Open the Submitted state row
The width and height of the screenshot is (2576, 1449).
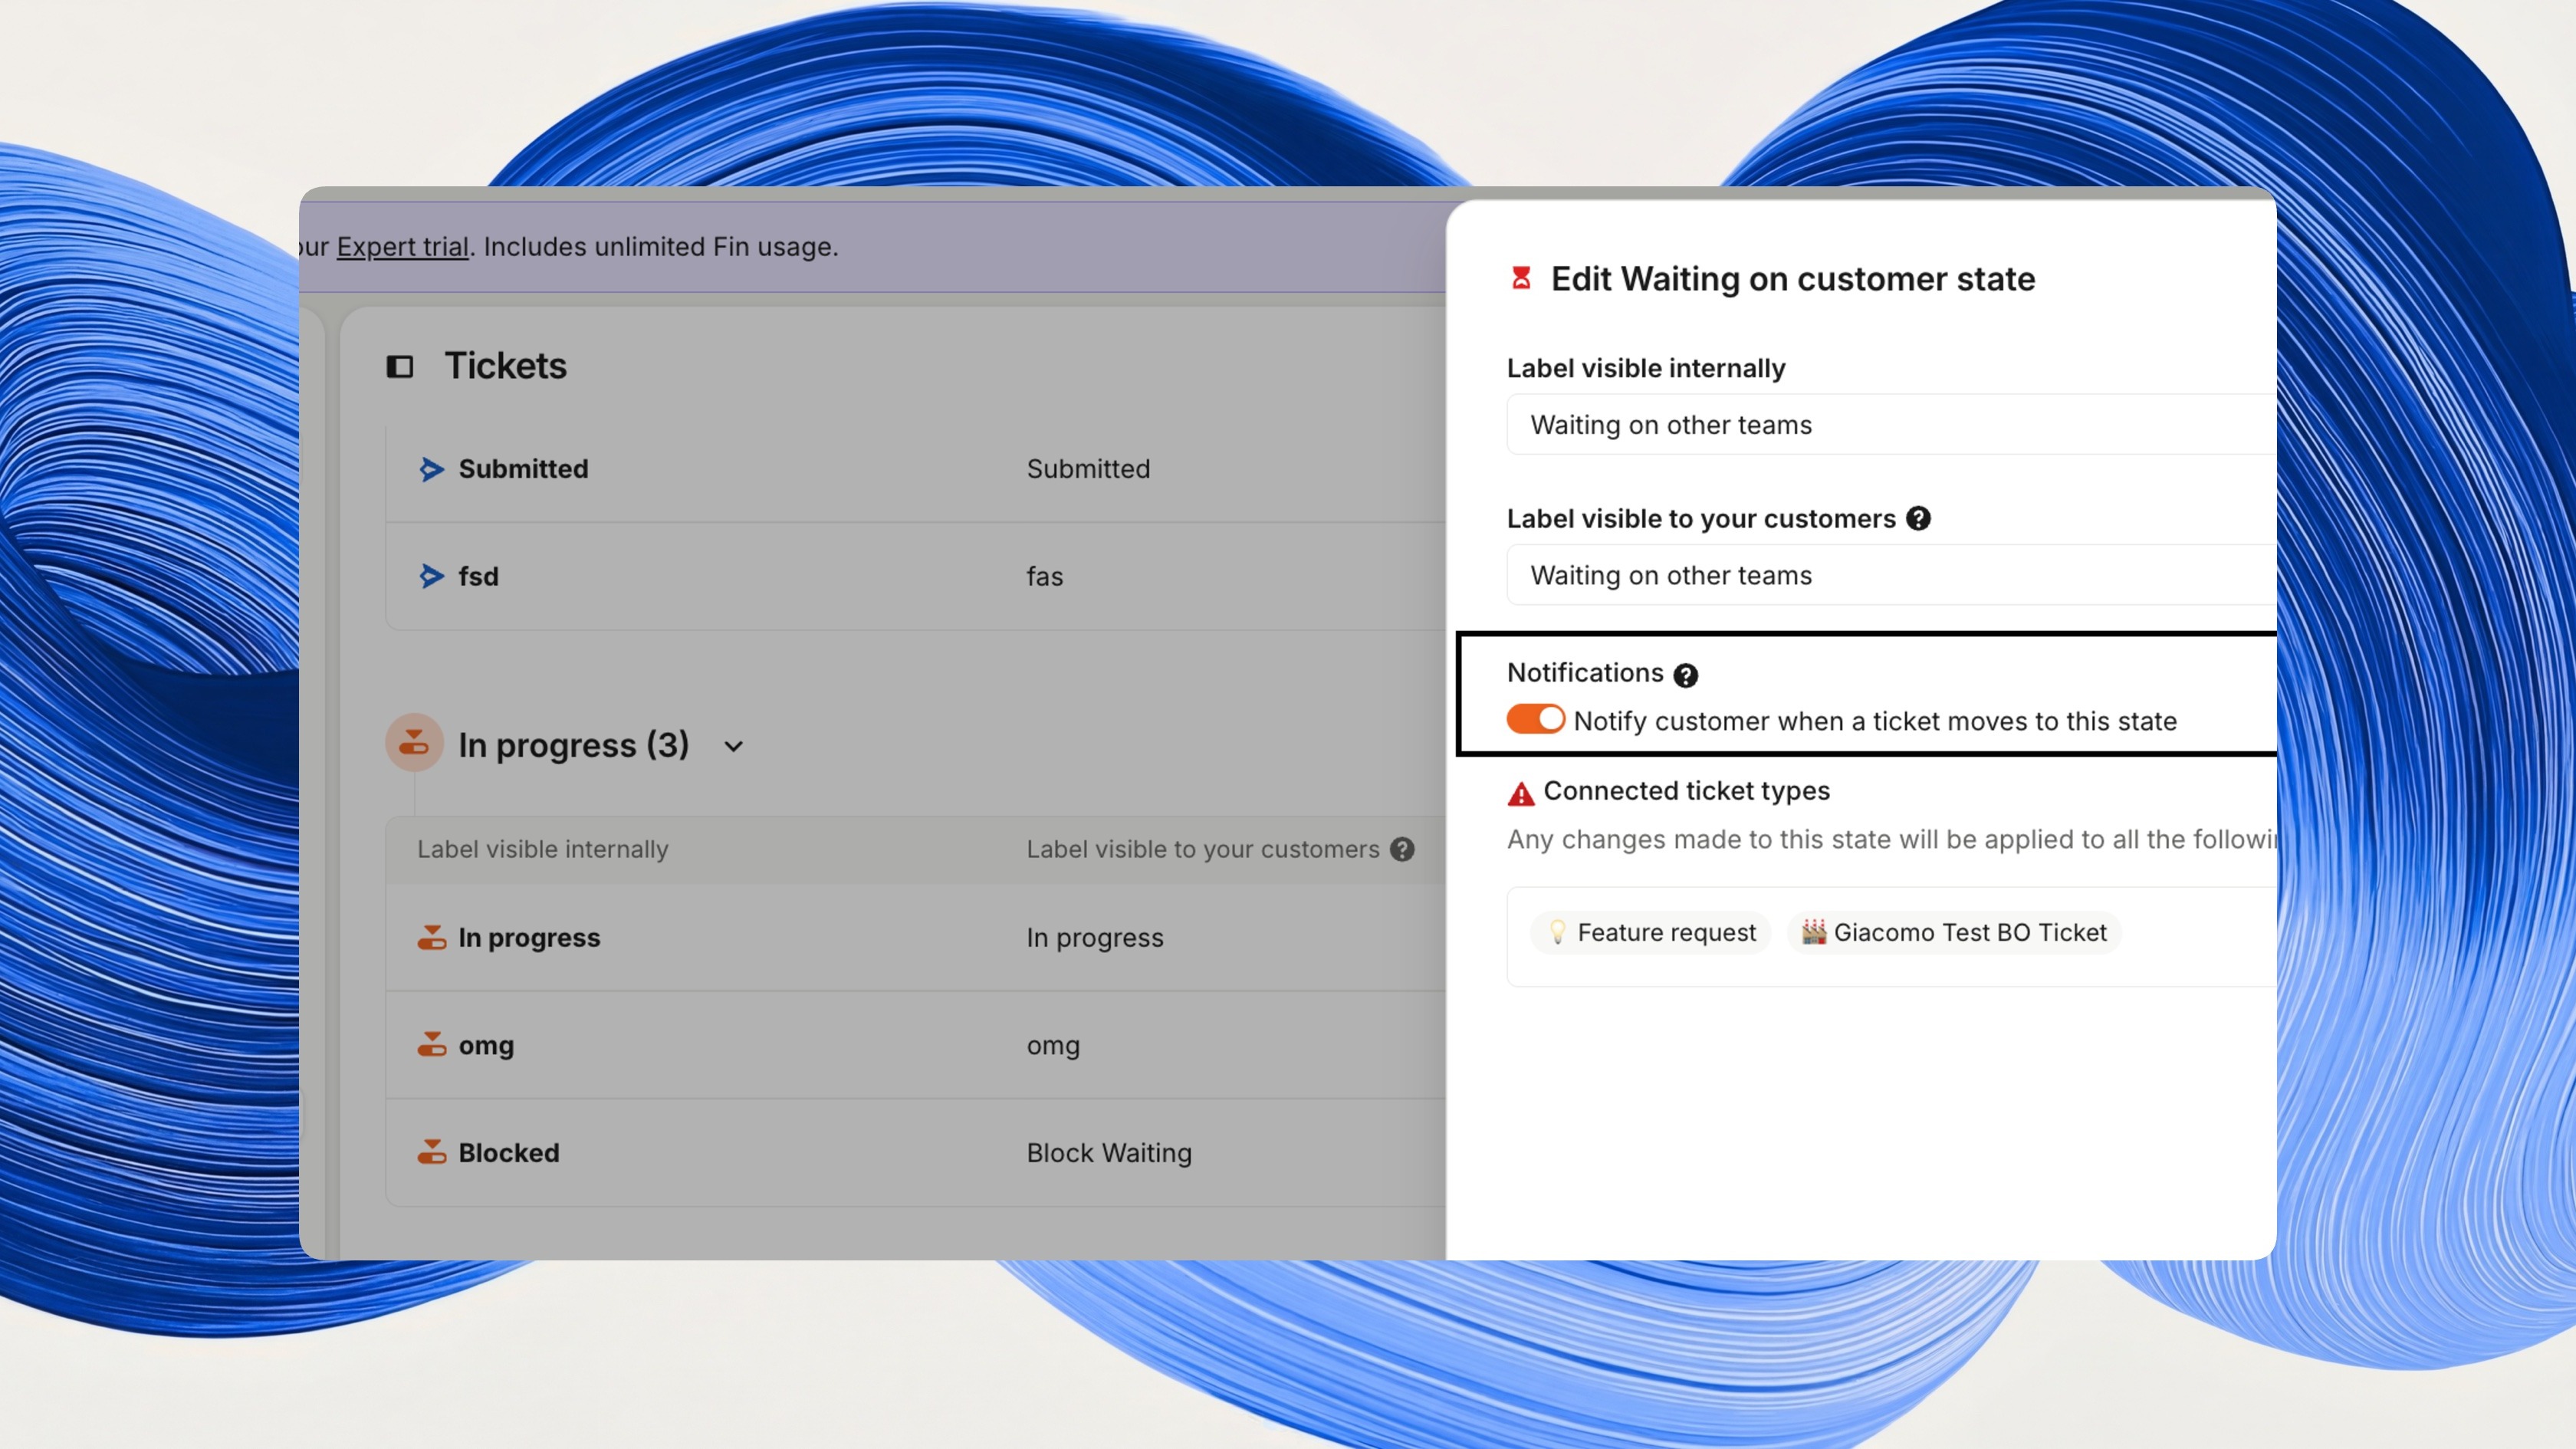[915, 469]
